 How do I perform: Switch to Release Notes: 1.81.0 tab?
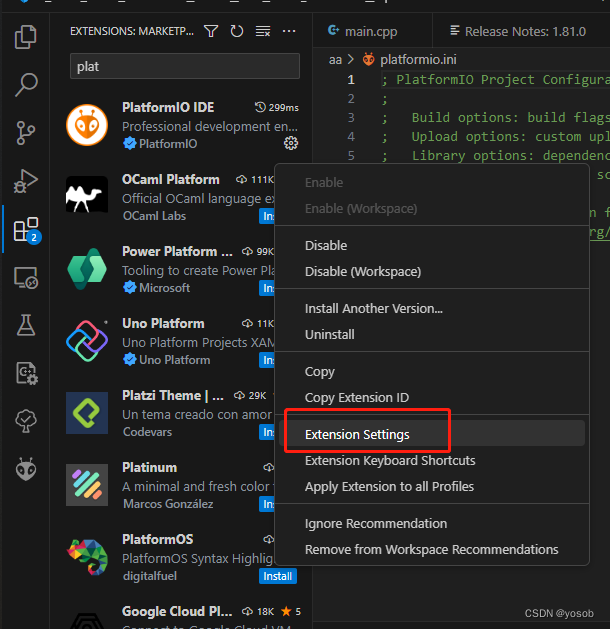pos(518,31)
